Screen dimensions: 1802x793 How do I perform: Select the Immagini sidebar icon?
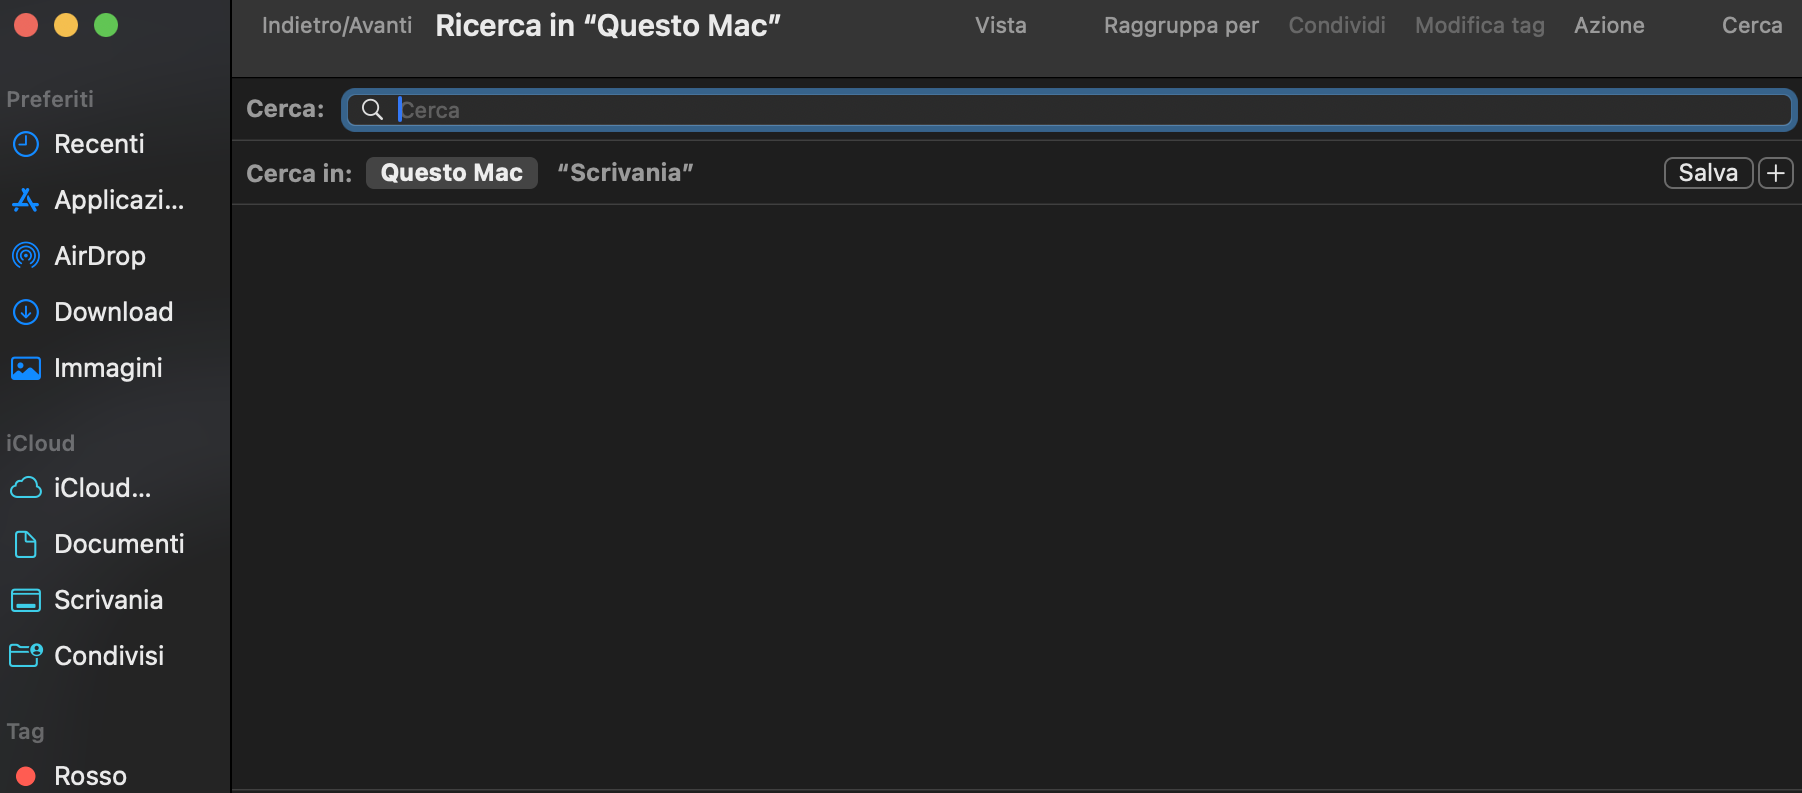point(108,367)
